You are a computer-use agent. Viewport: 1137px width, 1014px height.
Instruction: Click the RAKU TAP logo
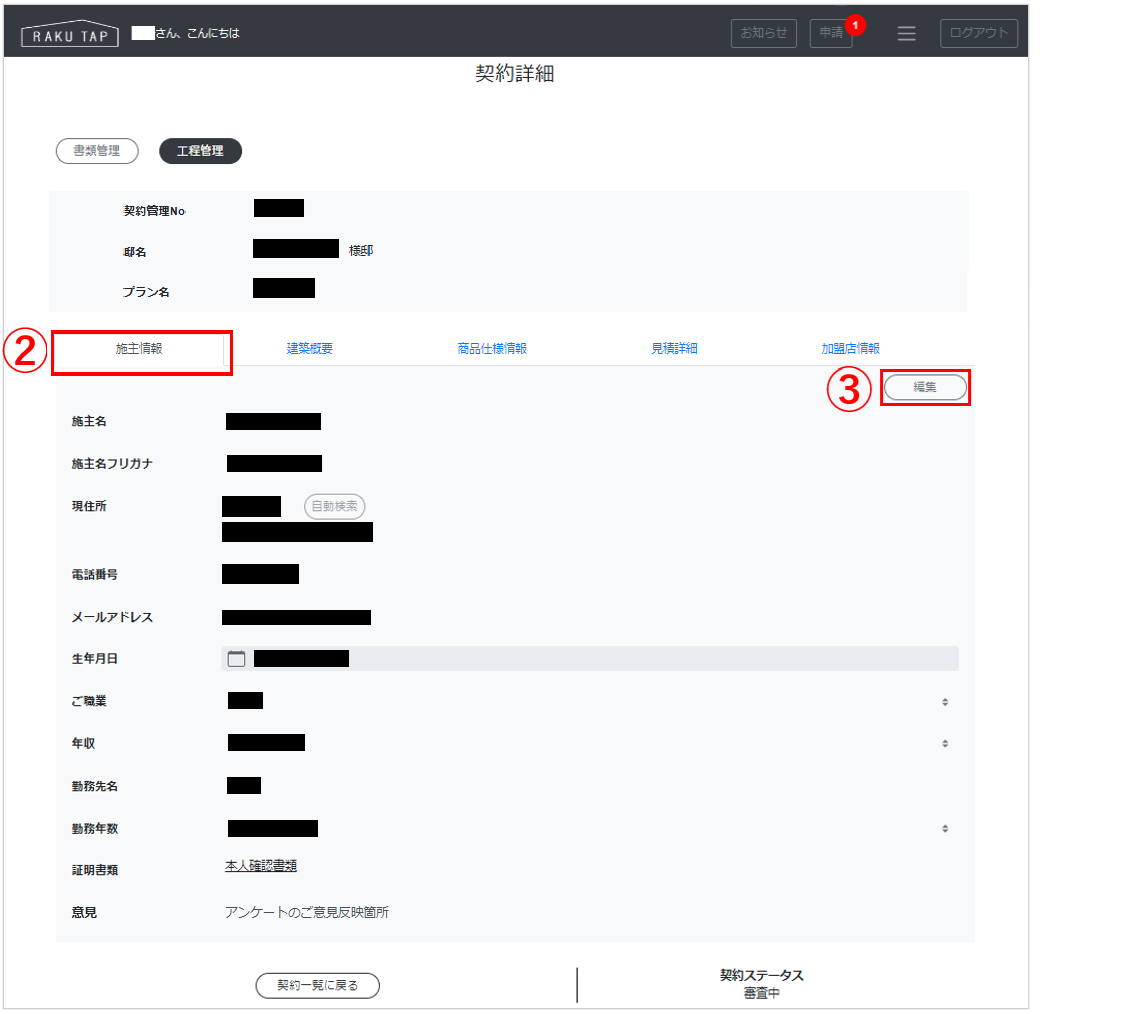70,33
